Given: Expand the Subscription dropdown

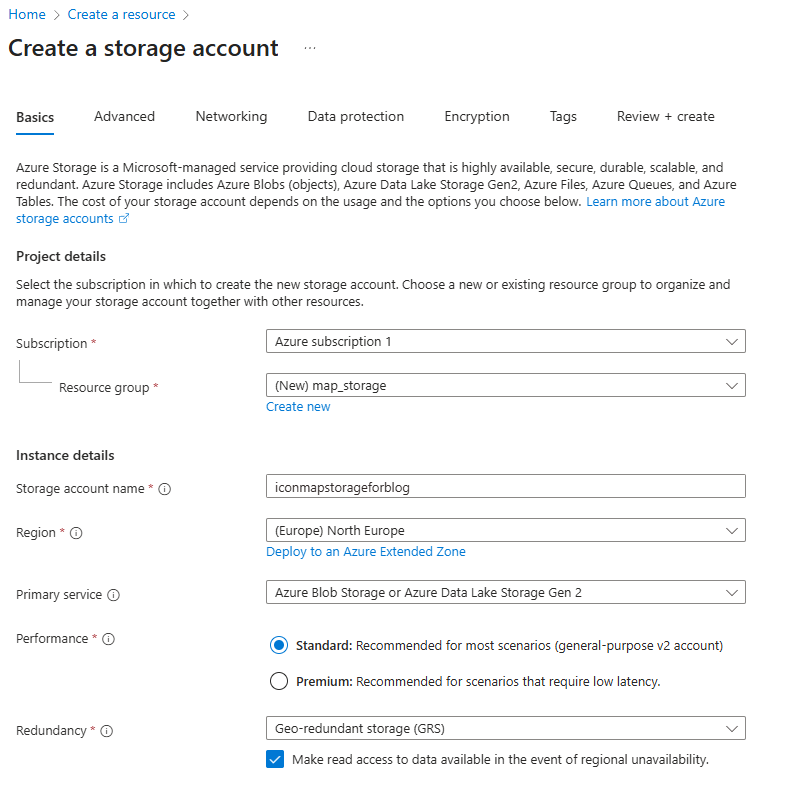Looking at the screenshot, I should (x=505, y=342).
